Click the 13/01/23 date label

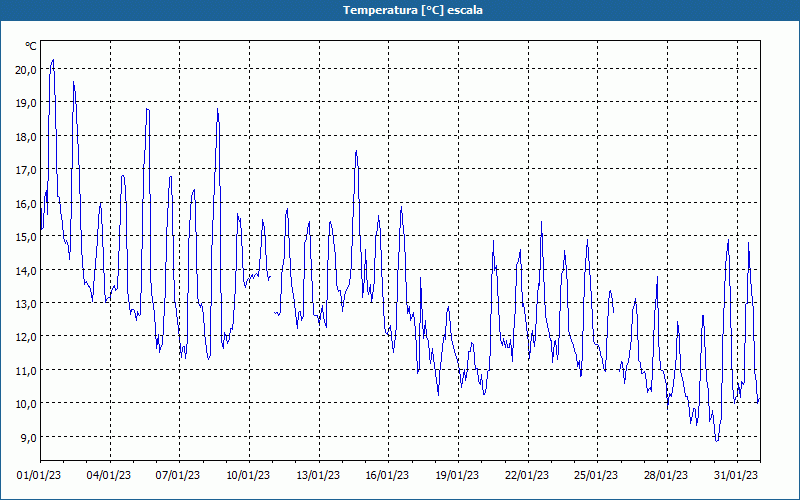[318, 476]
